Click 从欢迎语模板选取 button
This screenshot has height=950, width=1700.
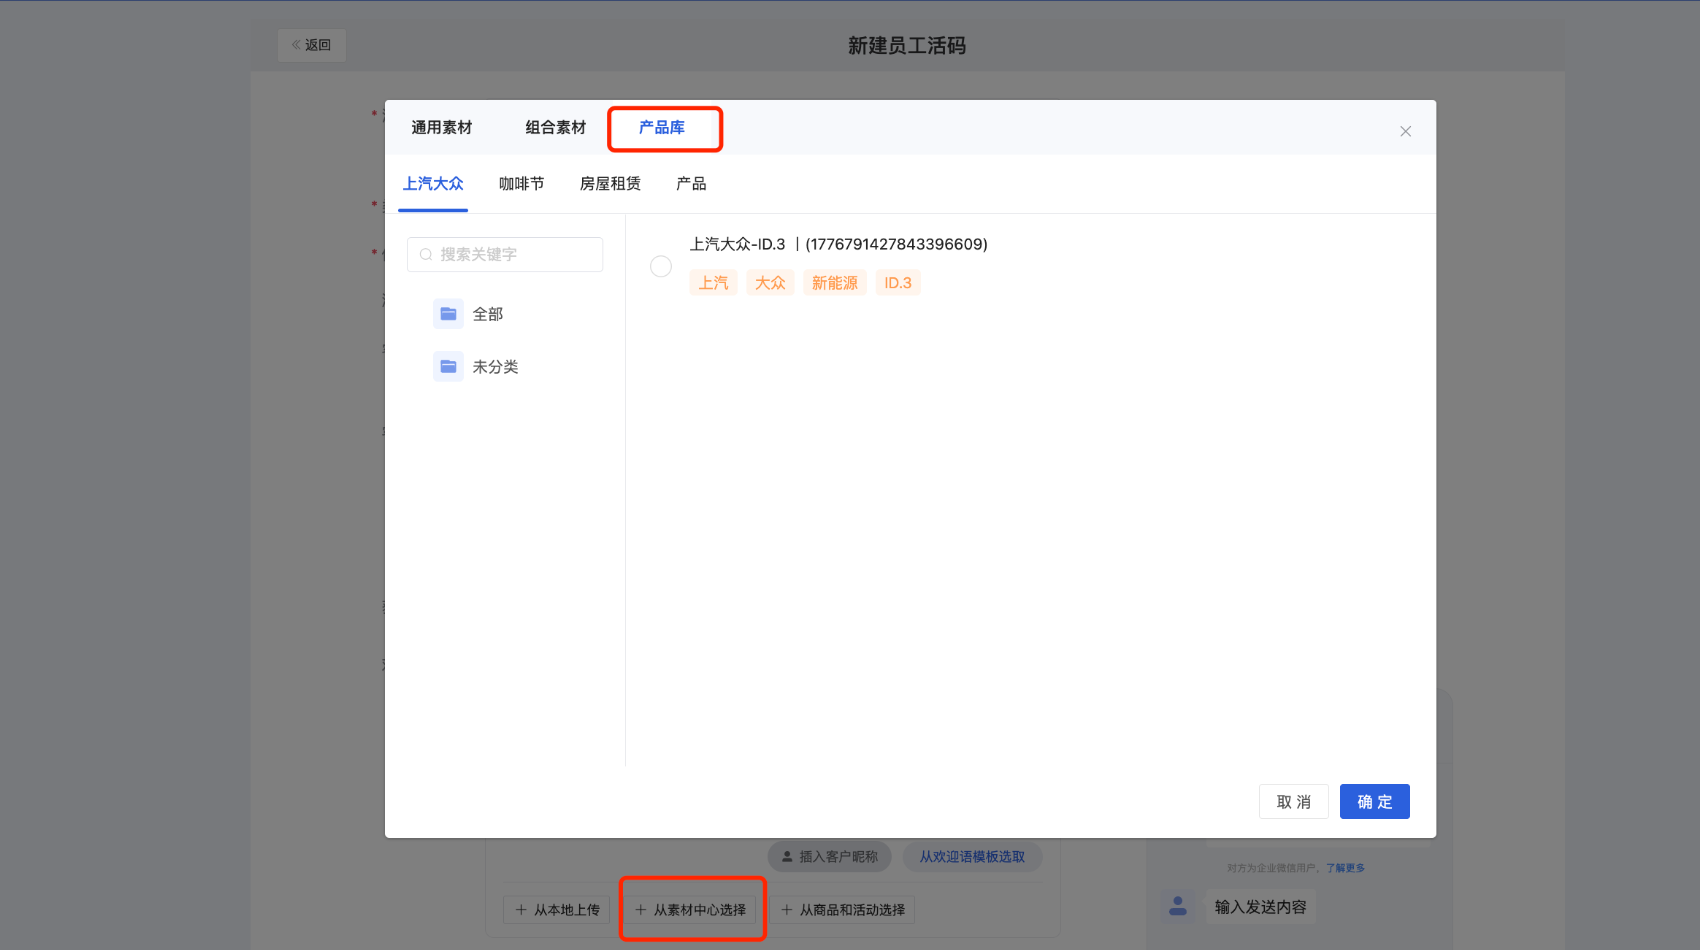[x=972, y=857]
